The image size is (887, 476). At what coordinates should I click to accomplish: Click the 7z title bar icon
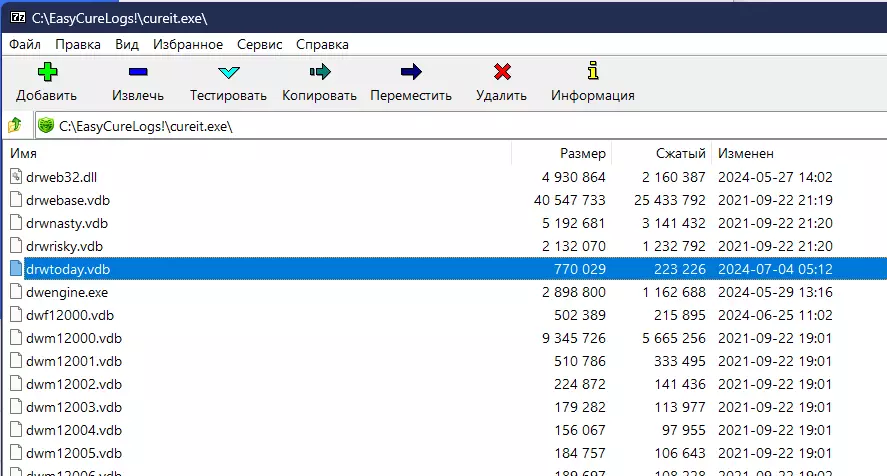pyautogui.click(x=18, y=18)
